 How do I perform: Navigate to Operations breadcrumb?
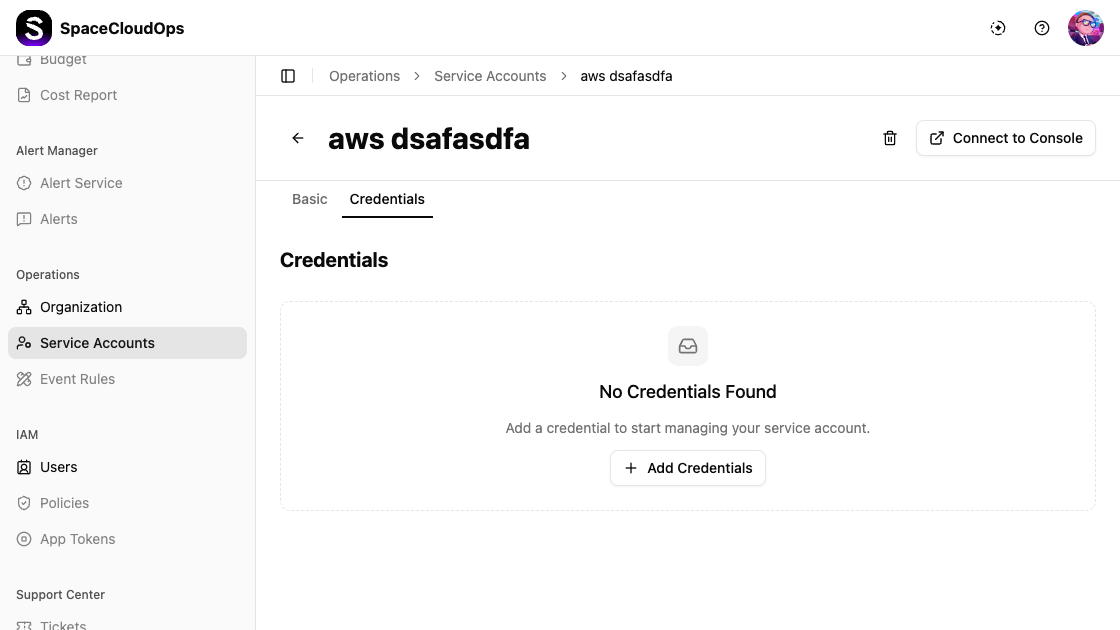coord(364,76)
